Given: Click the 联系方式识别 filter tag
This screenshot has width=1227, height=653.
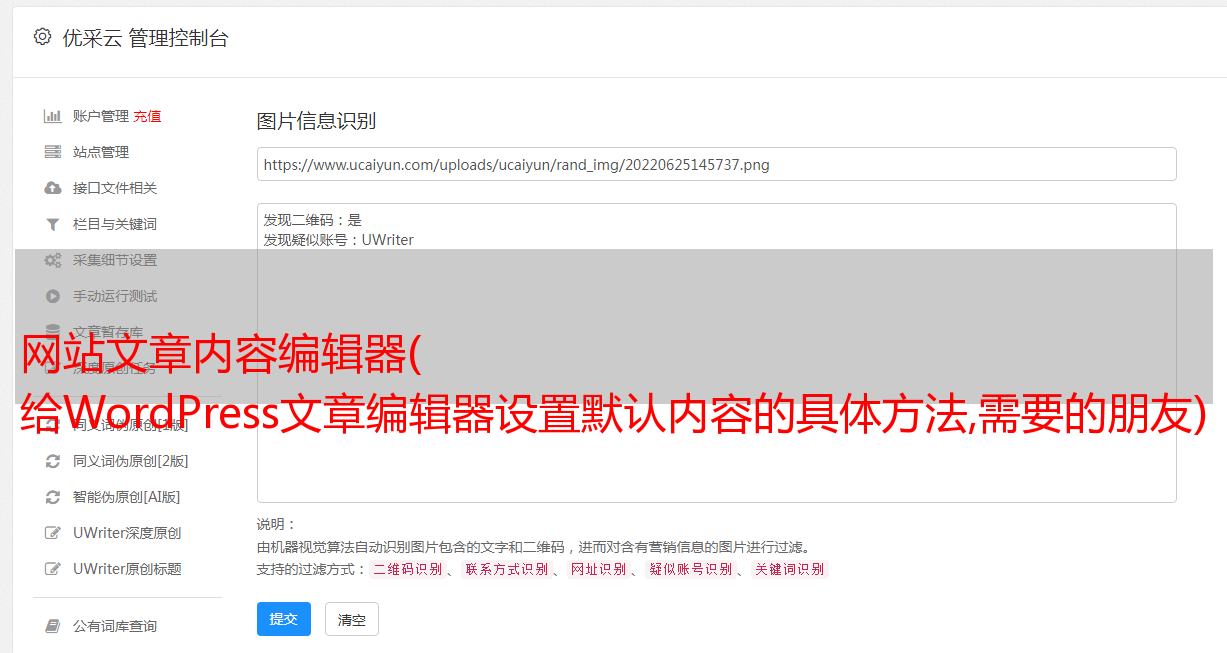Looking at the screenshot, I should (x=506, y=569).
